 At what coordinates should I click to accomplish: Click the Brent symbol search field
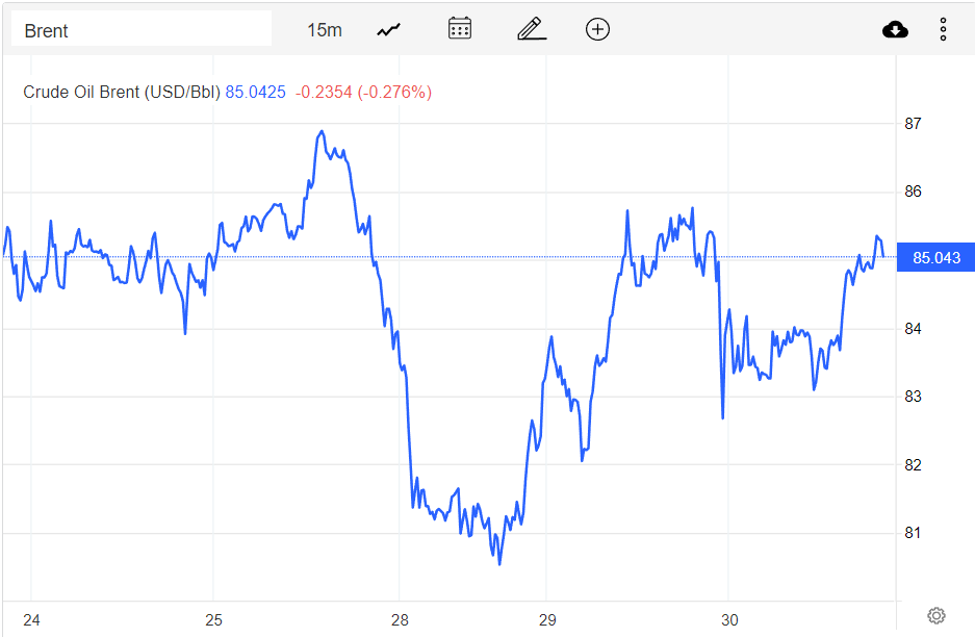(x=141, y=30)
